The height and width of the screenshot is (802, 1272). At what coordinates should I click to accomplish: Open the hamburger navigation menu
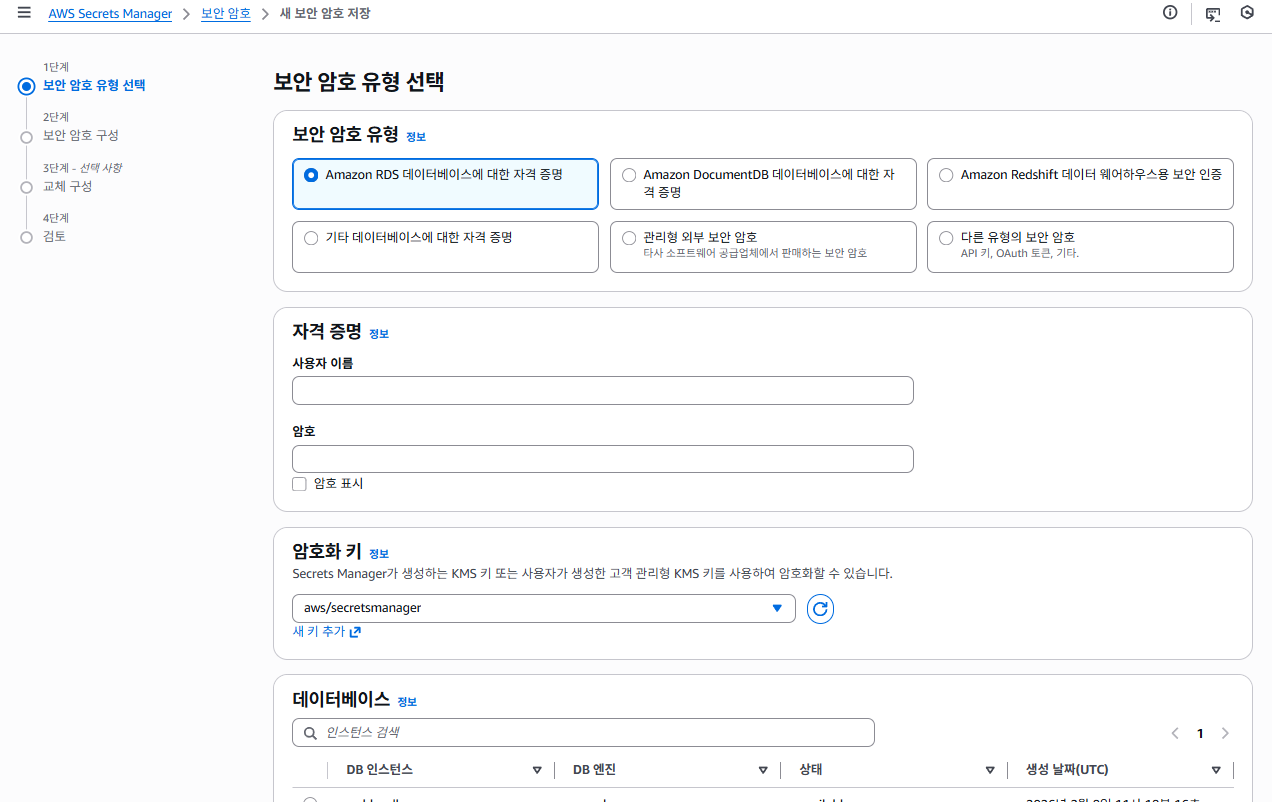click(x=24, y=13)
